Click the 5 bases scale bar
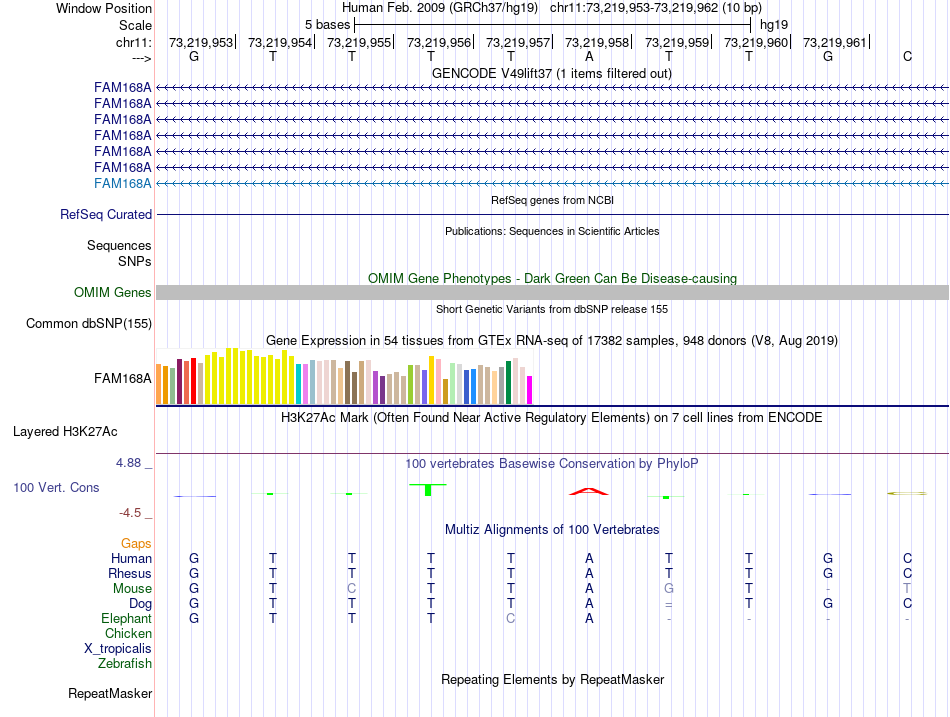 [x=552, y=23]
